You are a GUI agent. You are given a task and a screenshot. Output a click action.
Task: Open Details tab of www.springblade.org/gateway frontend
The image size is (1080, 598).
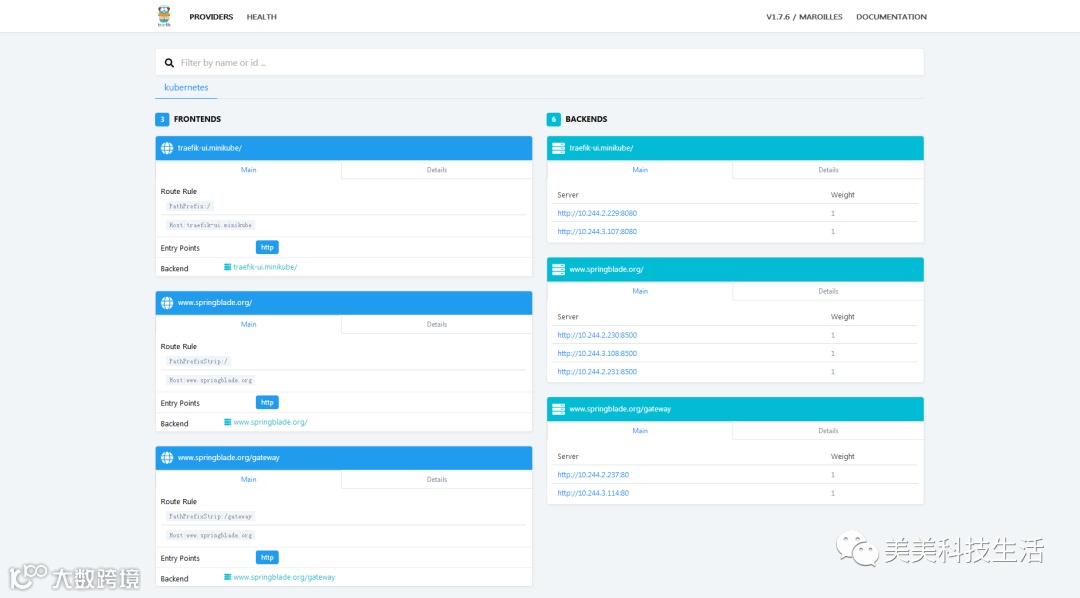click(x=437, y=480)
